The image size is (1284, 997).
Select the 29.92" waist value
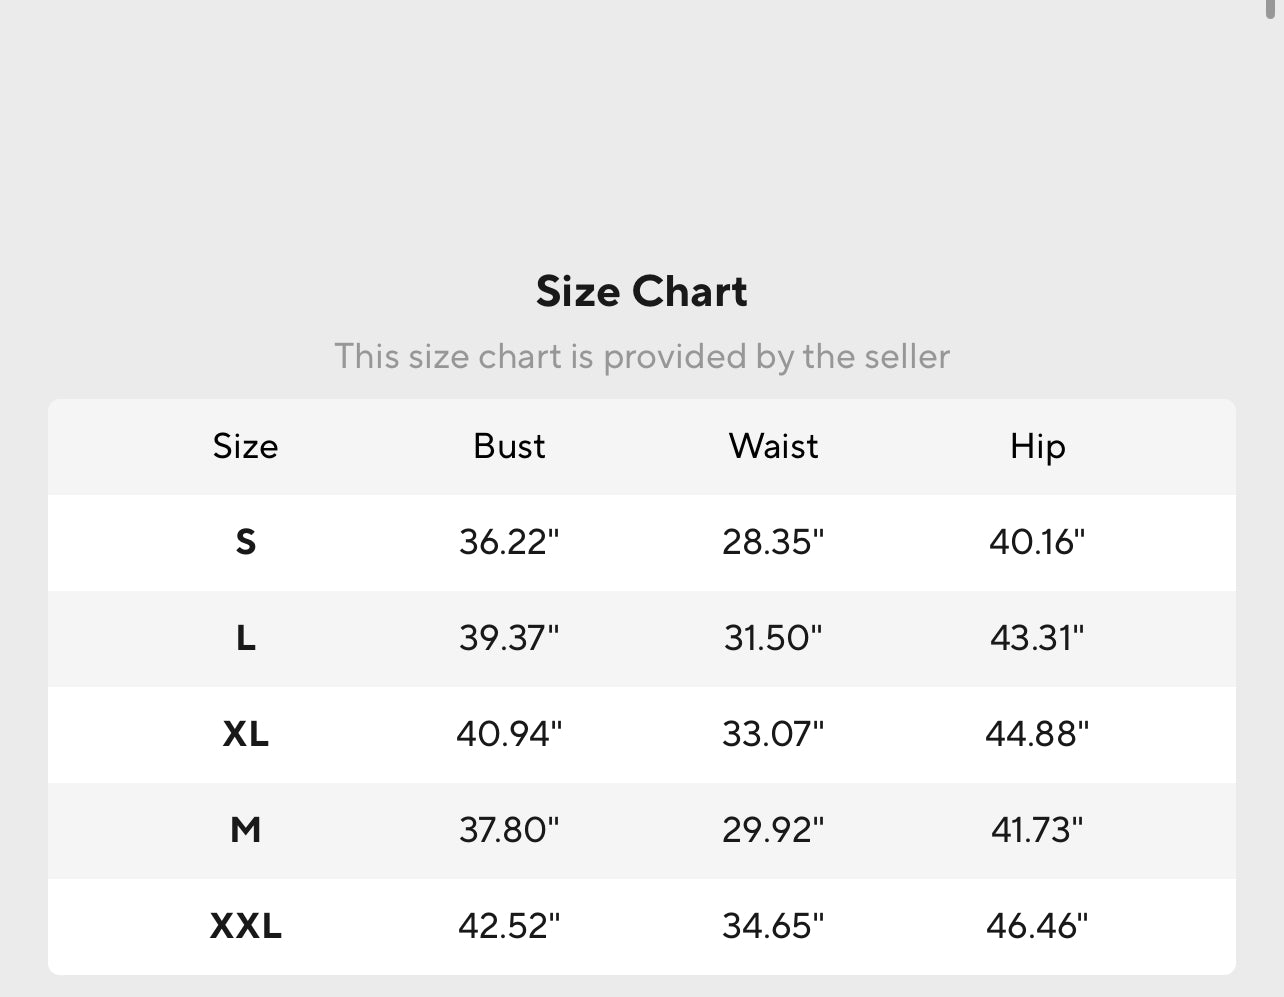point(773,830)
